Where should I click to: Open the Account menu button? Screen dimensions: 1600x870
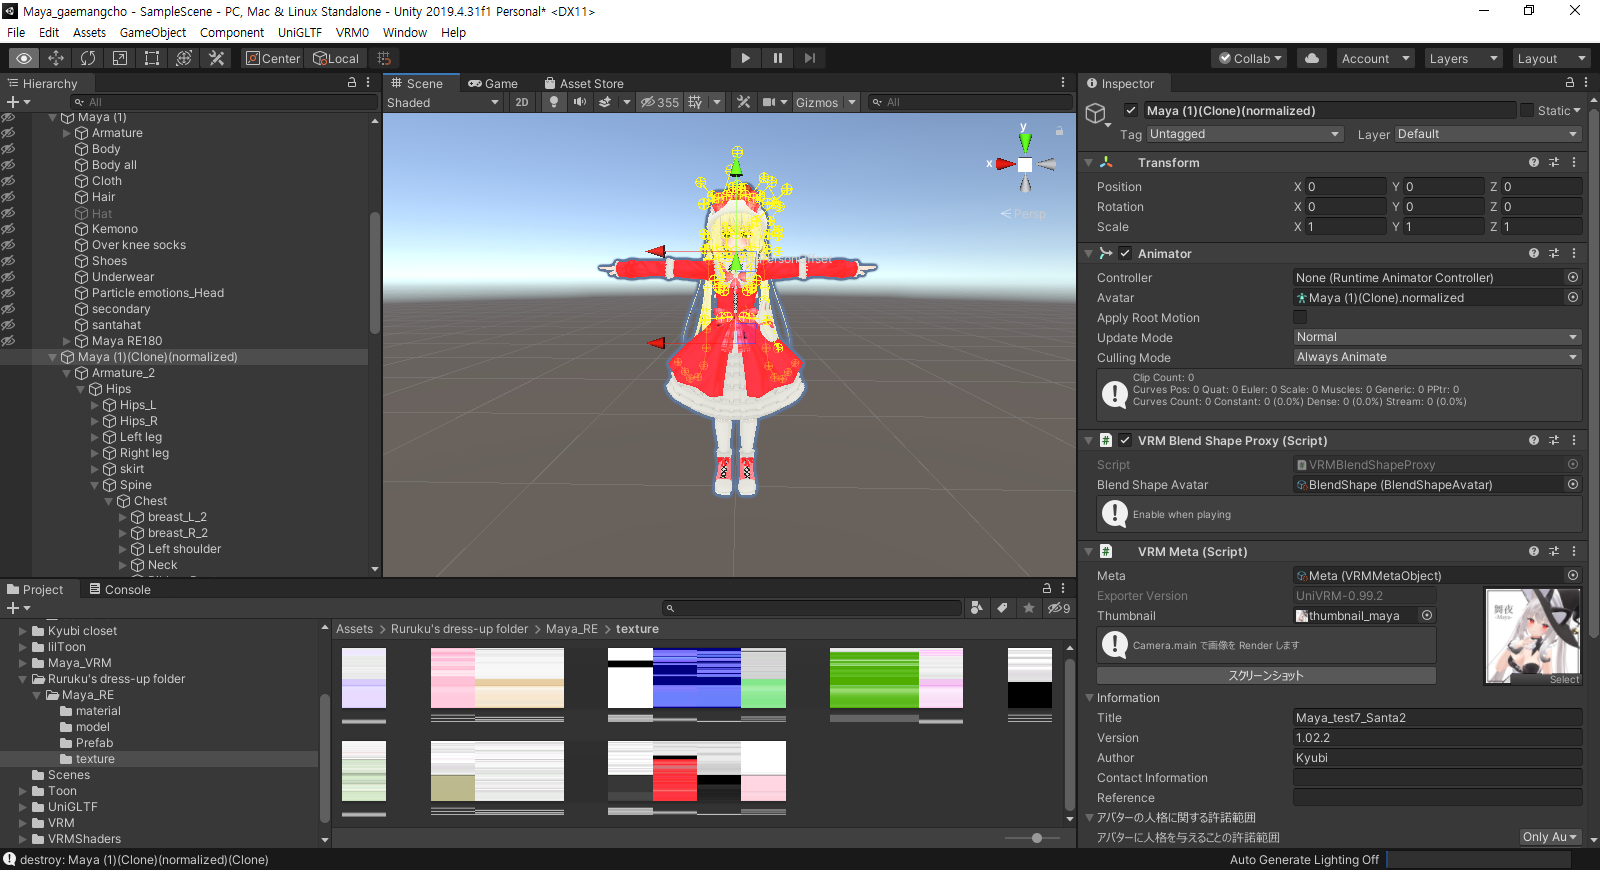tap(1375, 58)
